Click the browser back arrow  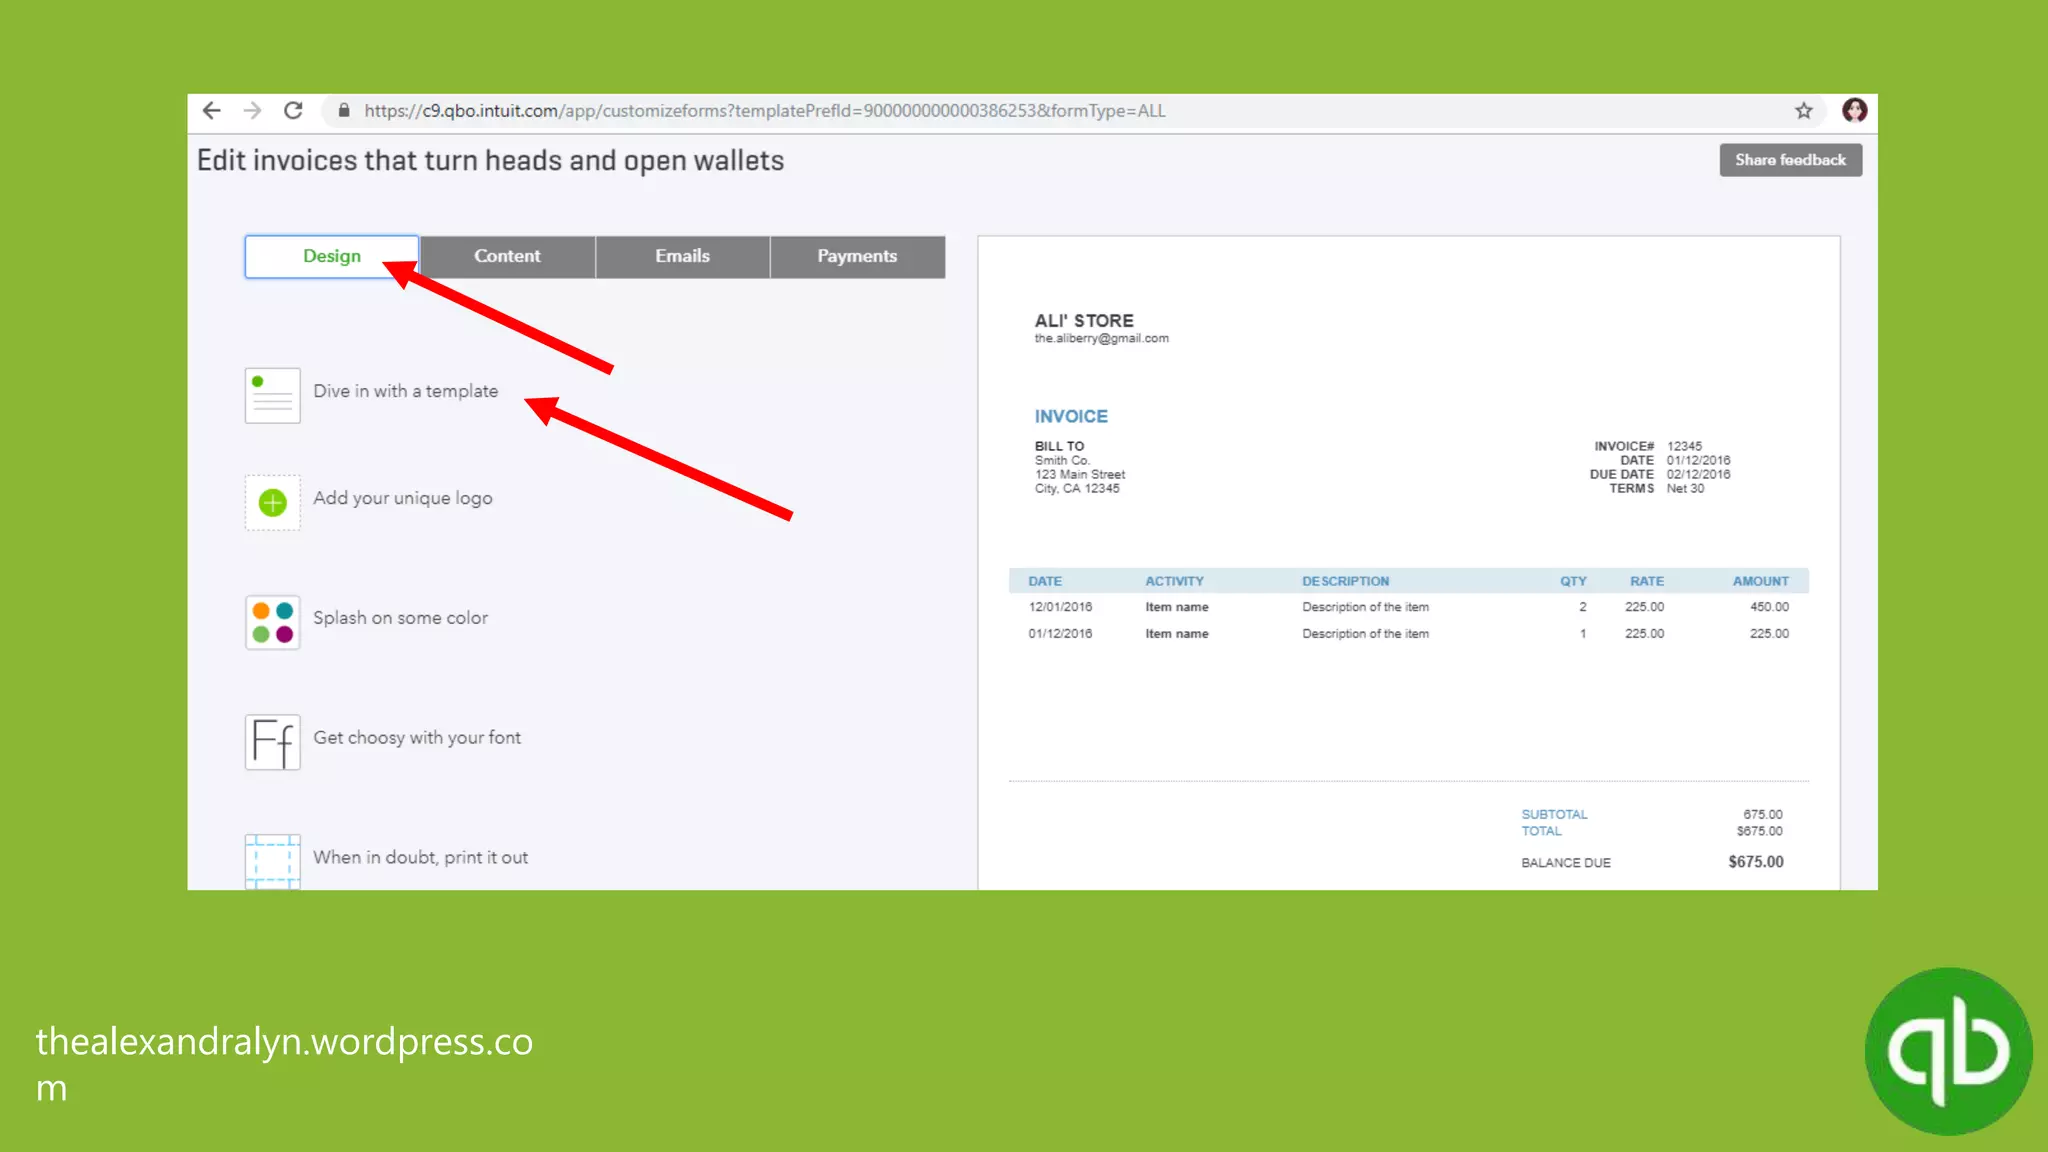click(x=211, y=111)
